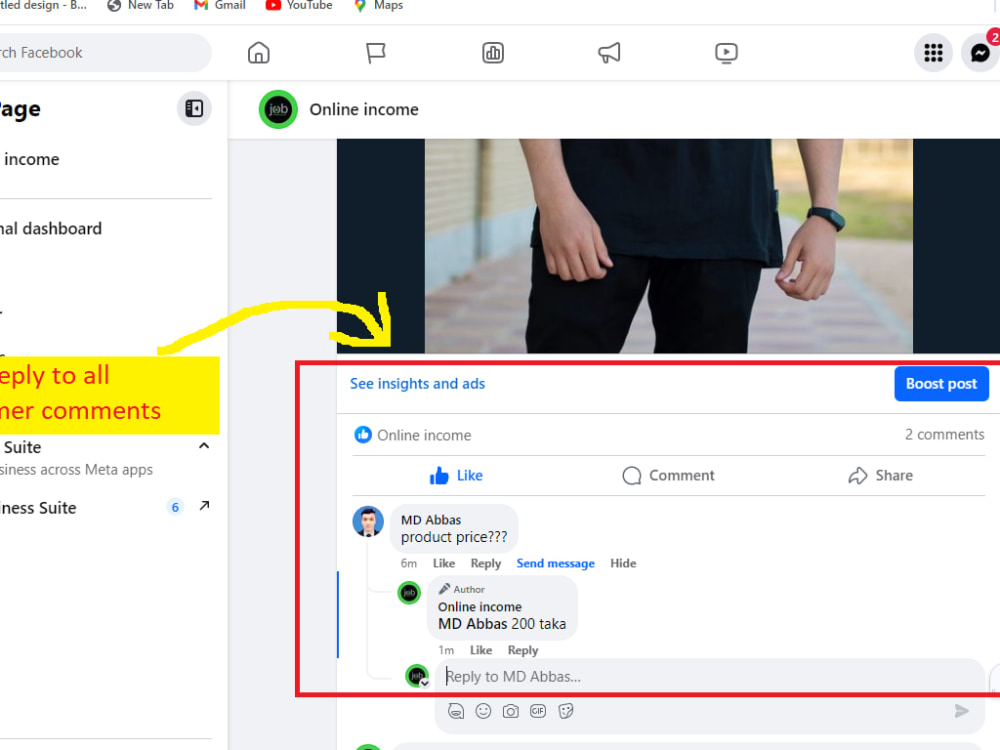
Task: Open the Pages flag icon
Action: (376, 52)
